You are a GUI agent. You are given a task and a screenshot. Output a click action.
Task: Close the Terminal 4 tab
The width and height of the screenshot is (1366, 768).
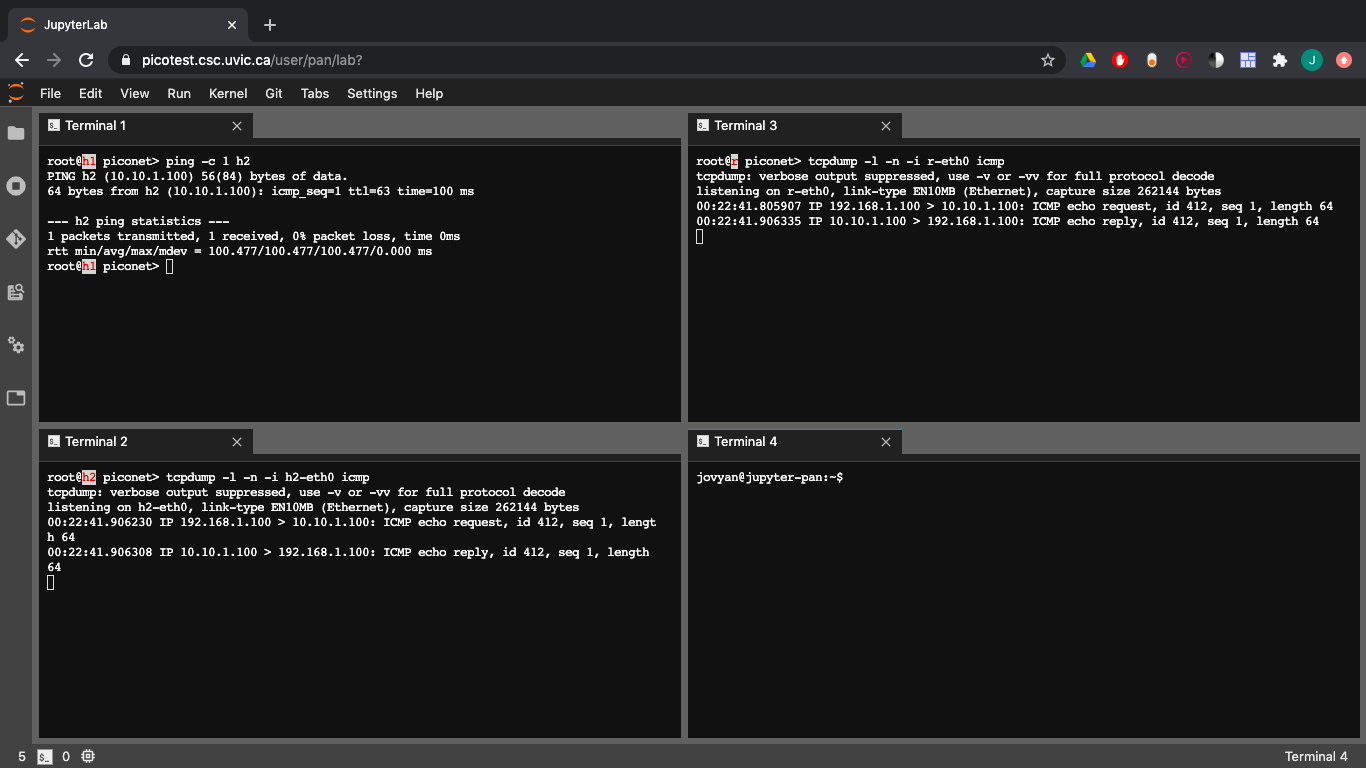pos(886,442)
